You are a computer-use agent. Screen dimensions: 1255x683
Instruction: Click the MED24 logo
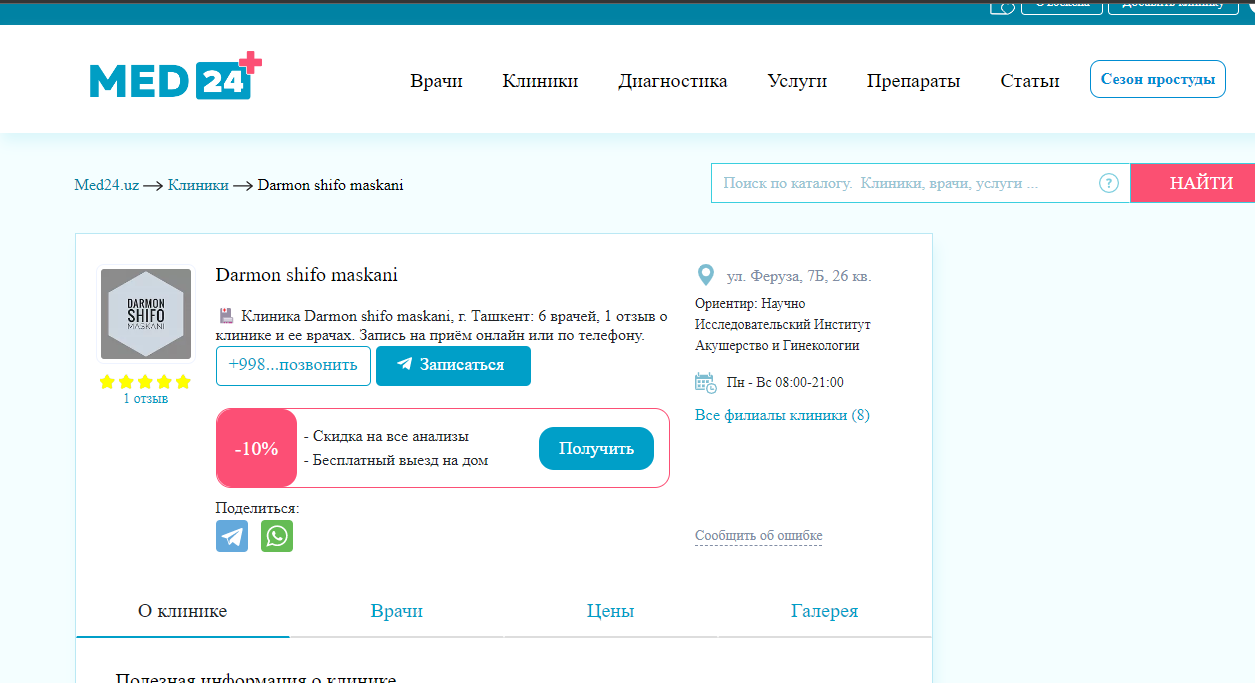point(176,76)
